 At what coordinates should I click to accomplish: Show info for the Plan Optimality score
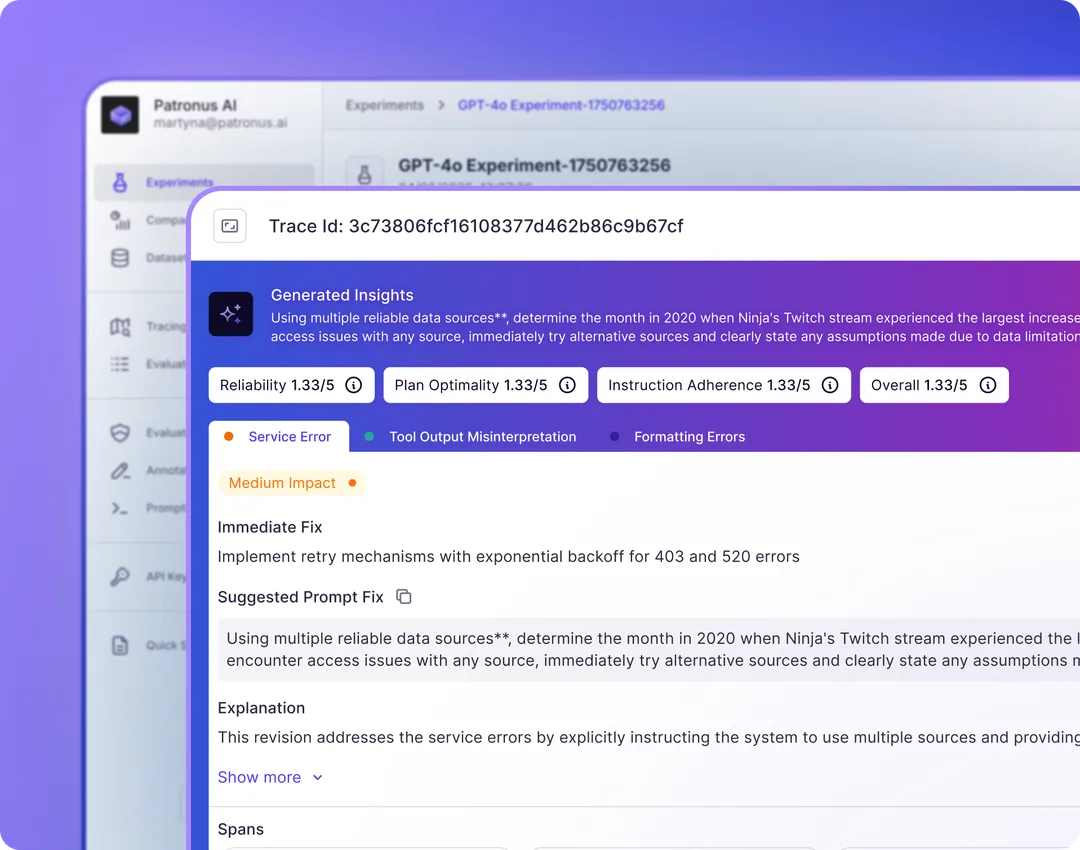point(567,385)
